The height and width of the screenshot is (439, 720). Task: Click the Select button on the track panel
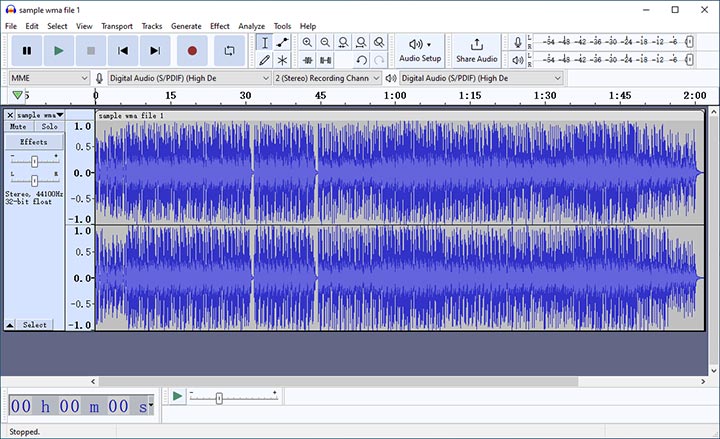coord(34,325)
